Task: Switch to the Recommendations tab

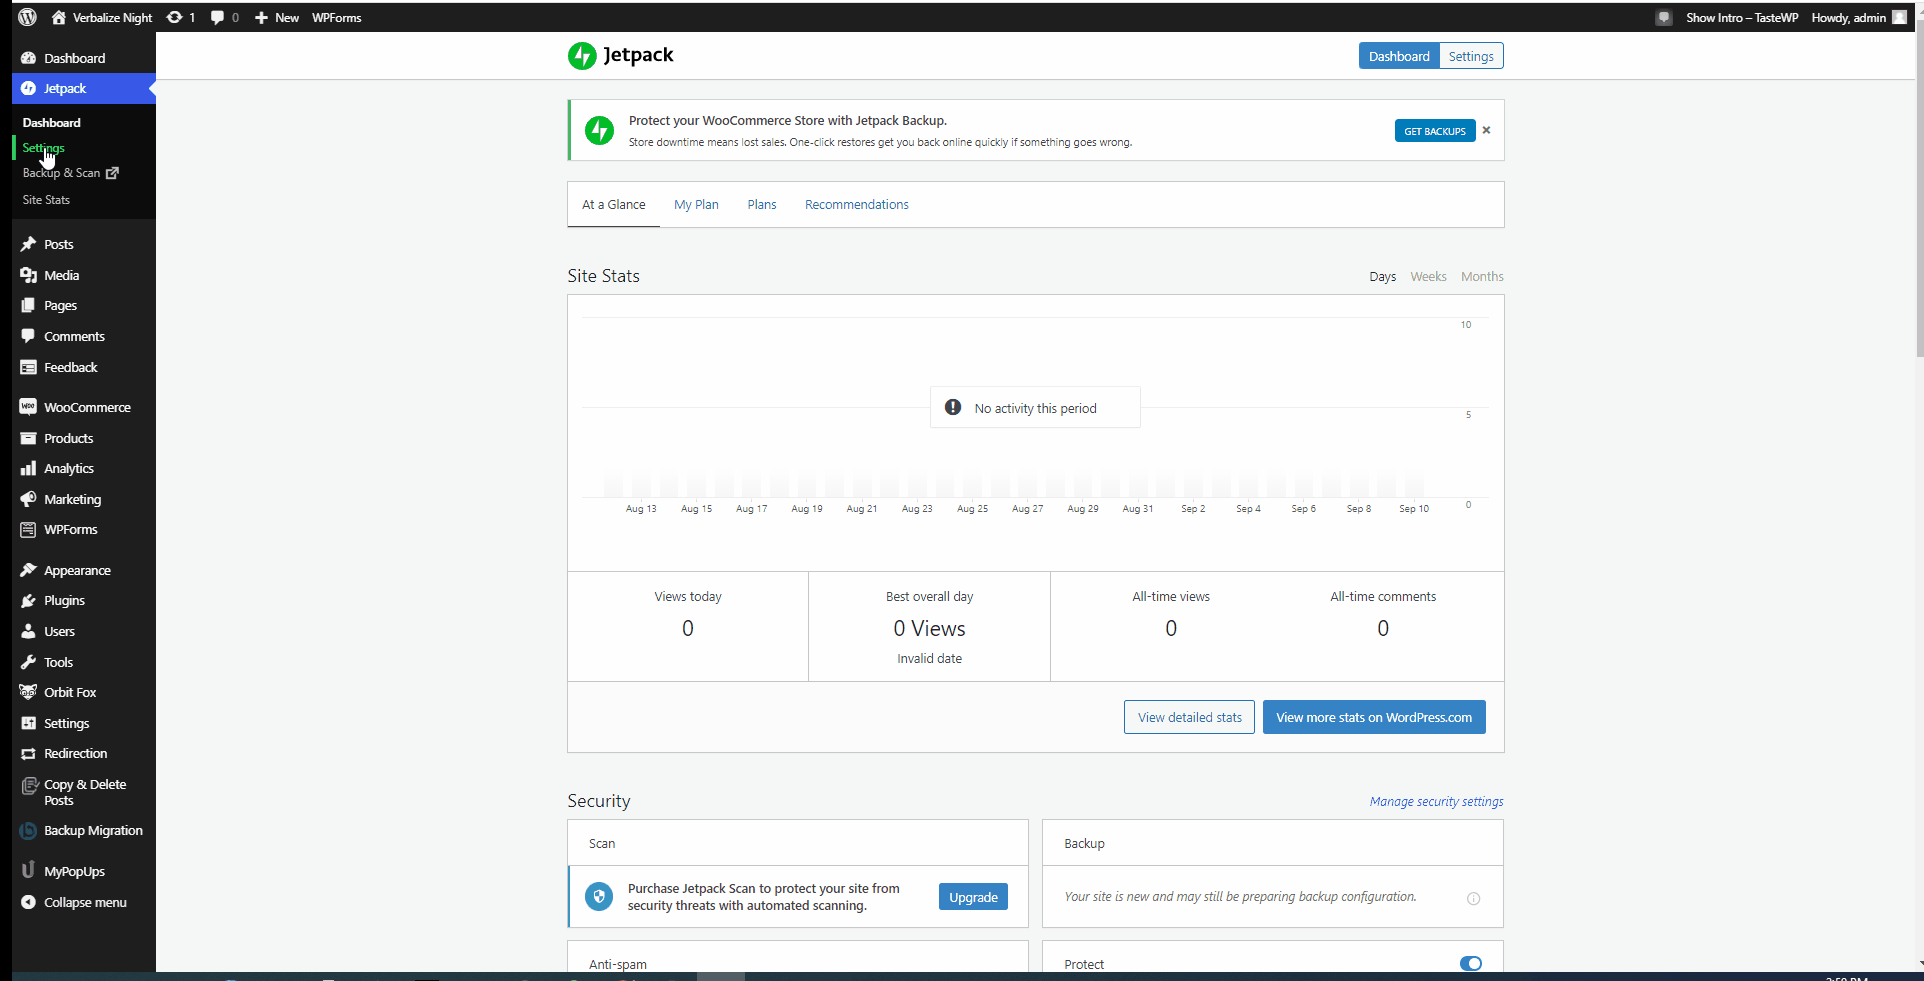Action: coord(856,204)
